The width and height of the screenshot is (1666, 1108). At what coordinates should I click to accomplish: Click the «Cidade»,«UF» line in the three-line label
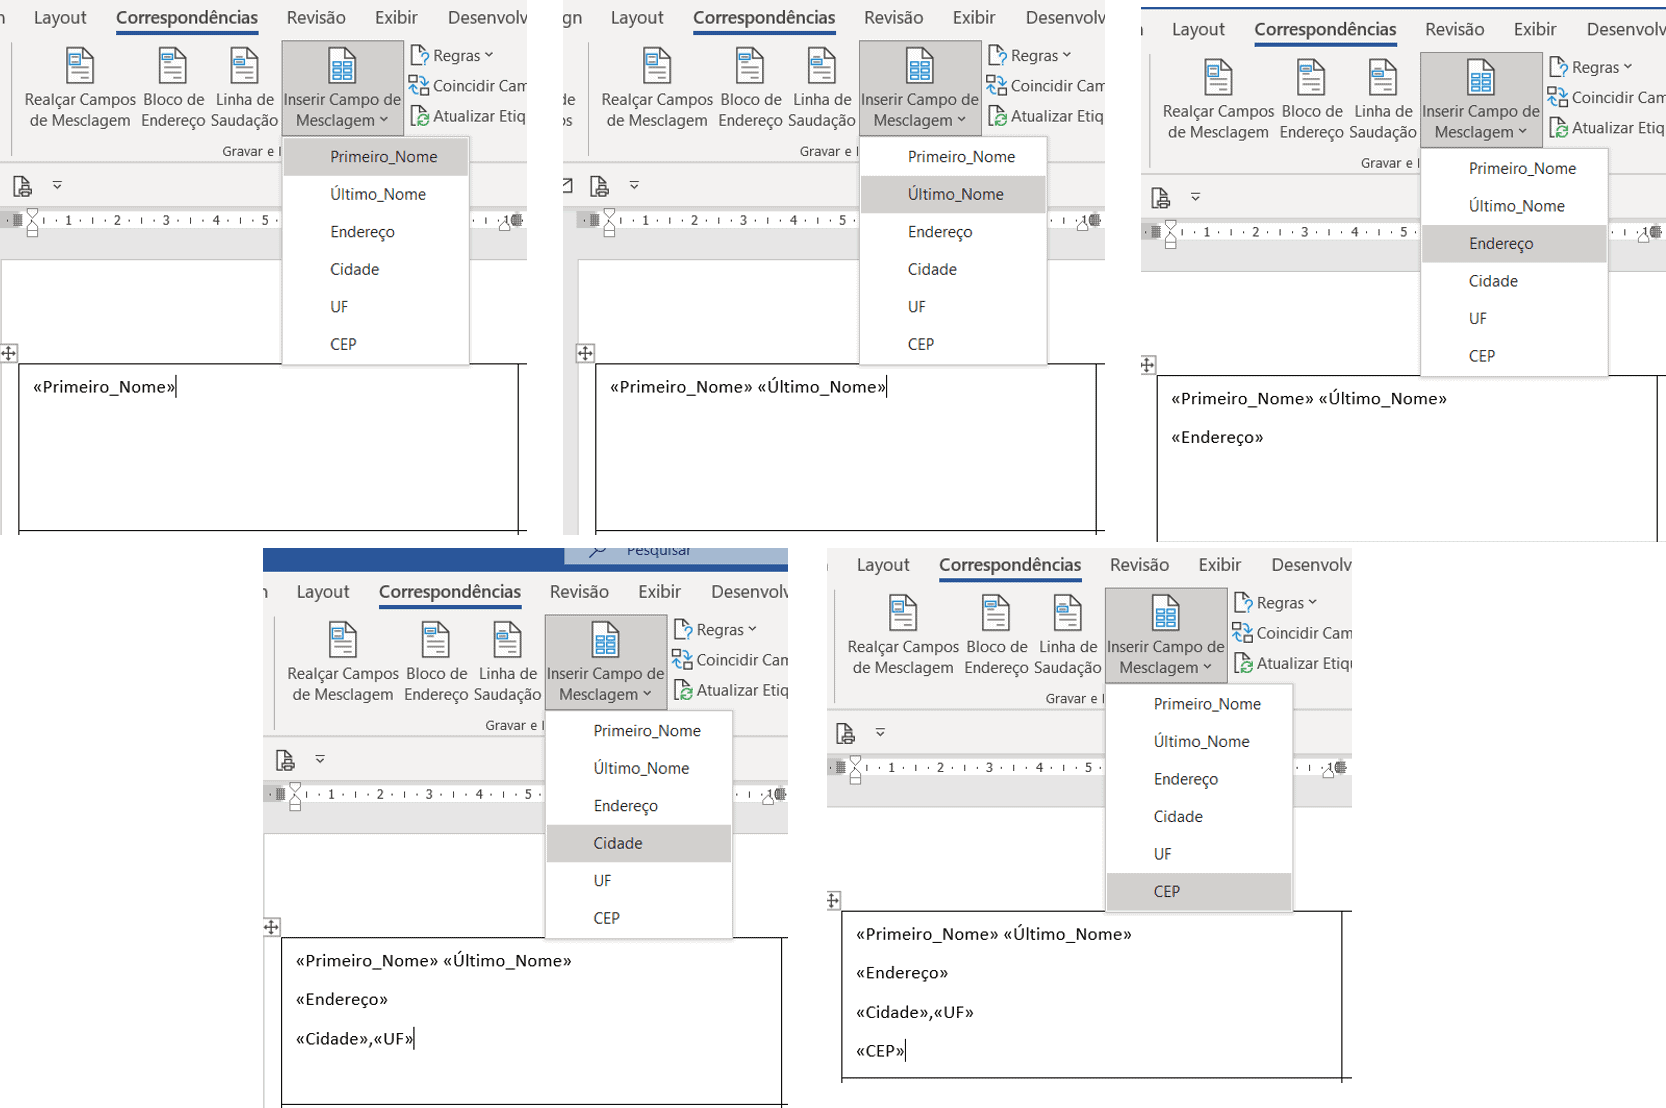tap(354, 1038)
